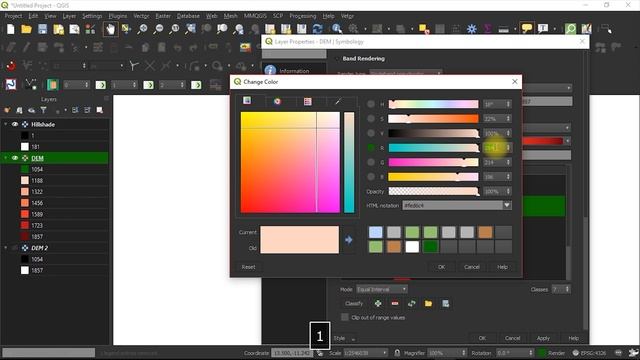Click Cancel in Change Color dialog
Screen dimensions: 640x360
(472, 267)
